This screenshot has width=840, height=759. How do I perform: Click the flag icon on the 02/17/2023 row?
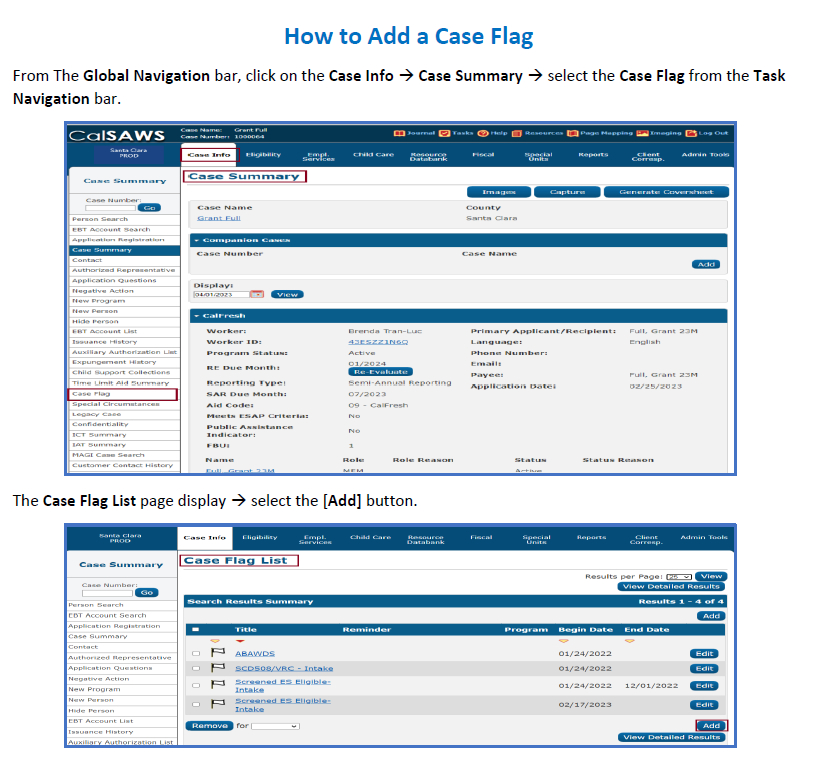click(x=218, y=704)
